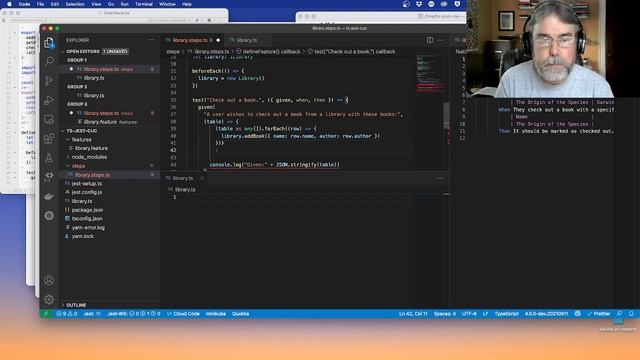Click the remote window indicator in status bar
The height and width of the screenshot is (360, 640).
click(x=46, y=314)
